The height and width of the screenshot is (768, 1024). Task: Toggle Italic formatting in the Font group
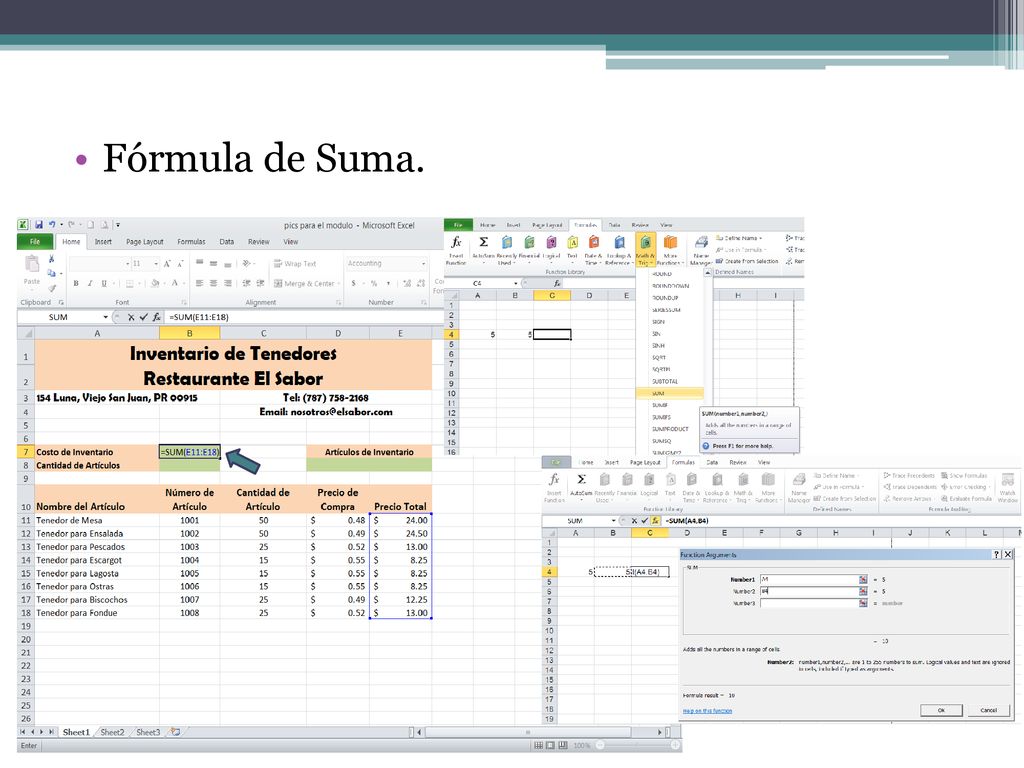(90, 283)
